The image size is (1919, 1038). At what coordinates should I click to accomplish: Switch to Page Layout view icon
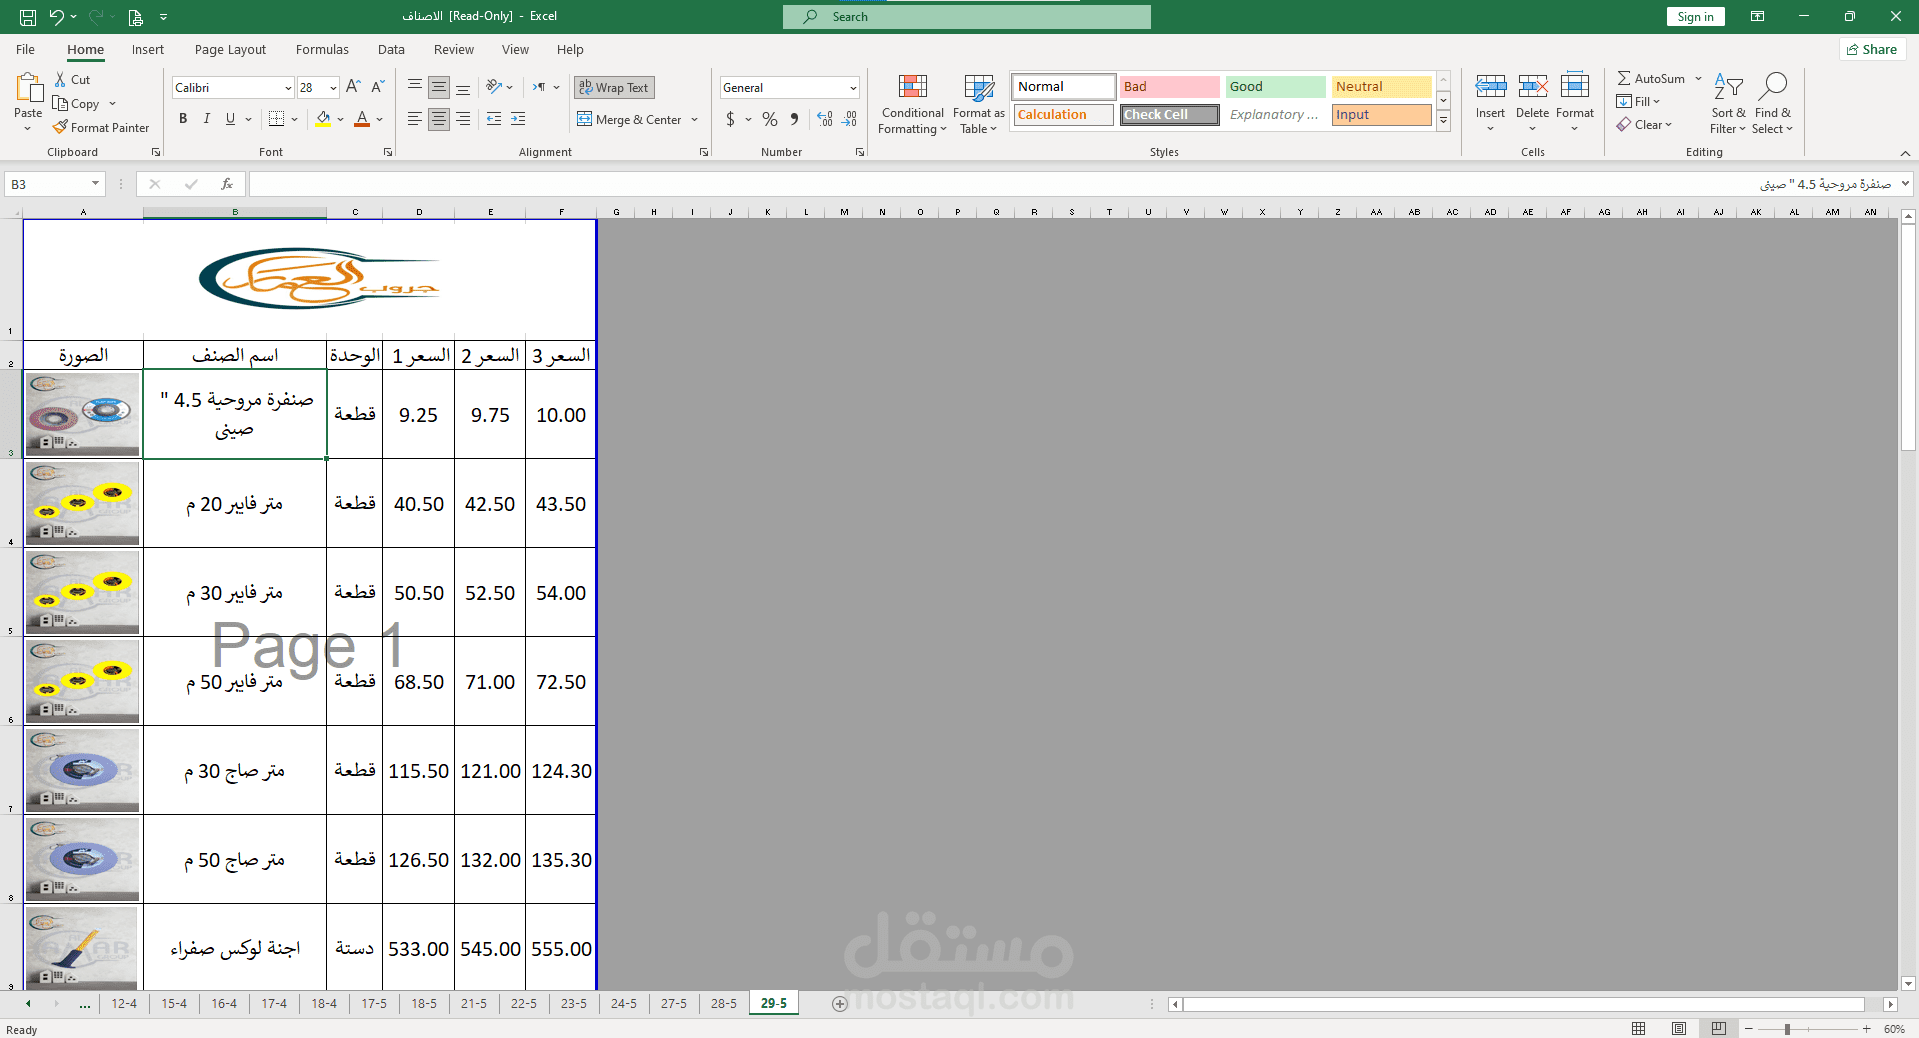(x=1679, y=1029)
